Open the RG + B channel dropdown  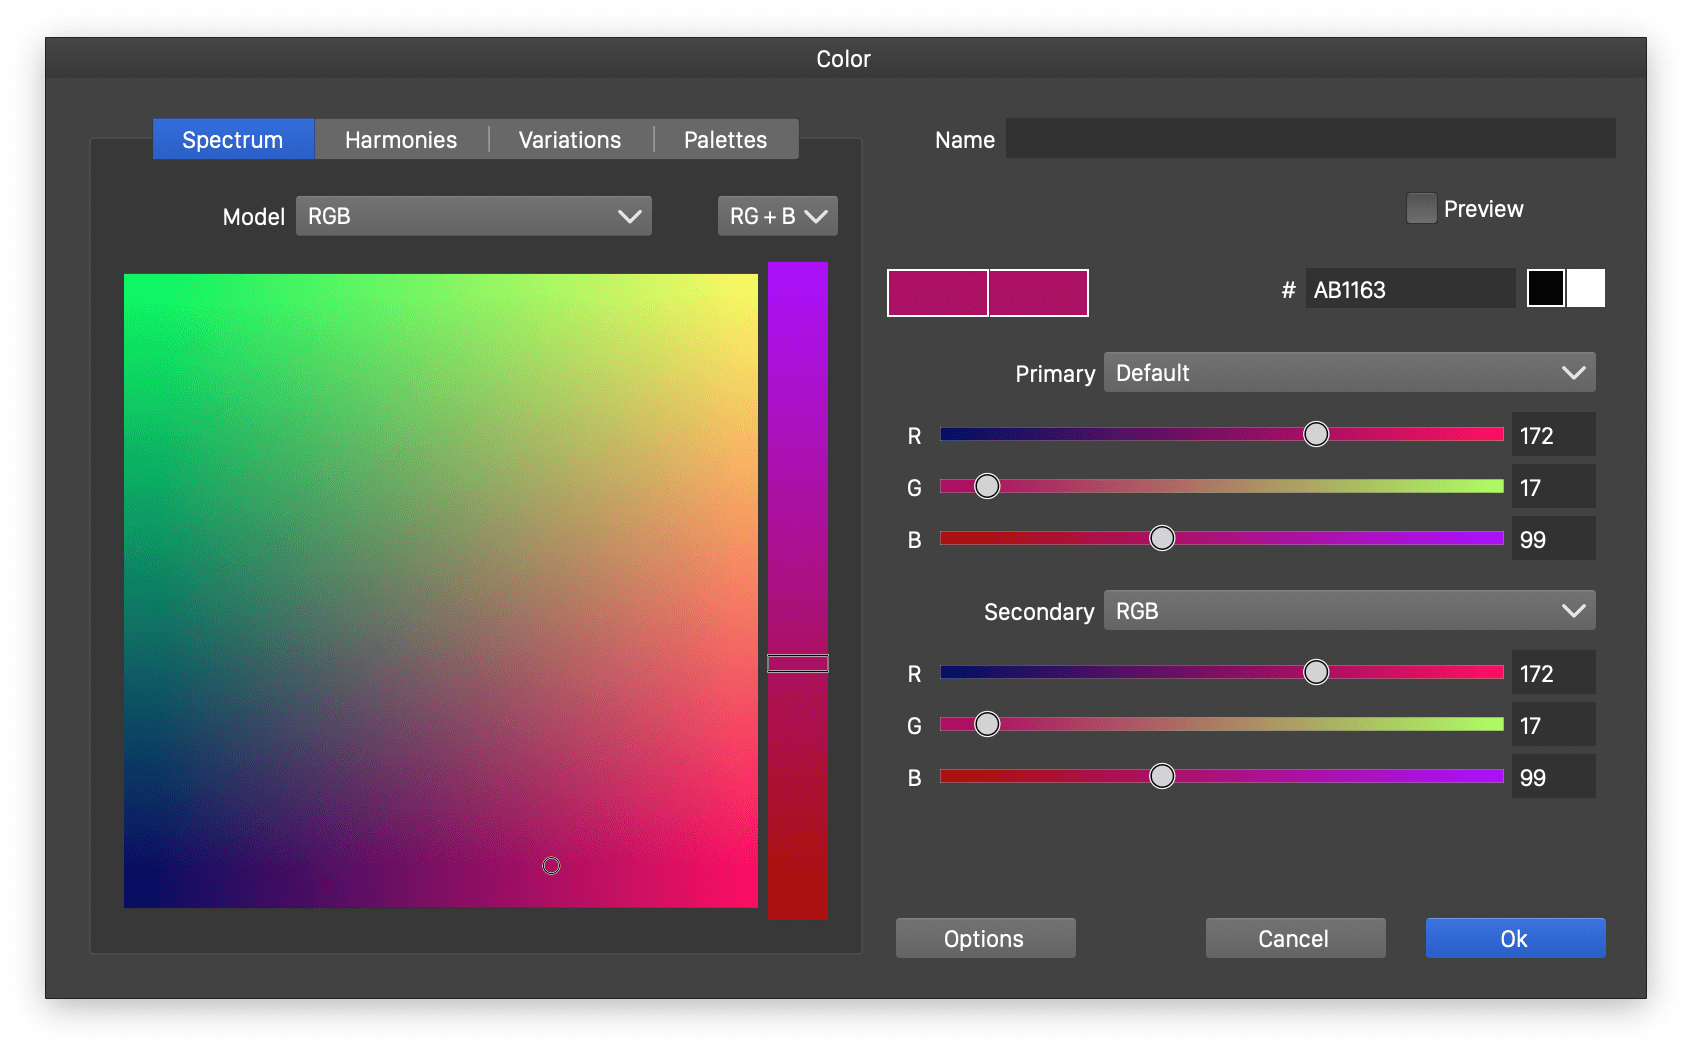click(x=776, y=215)
